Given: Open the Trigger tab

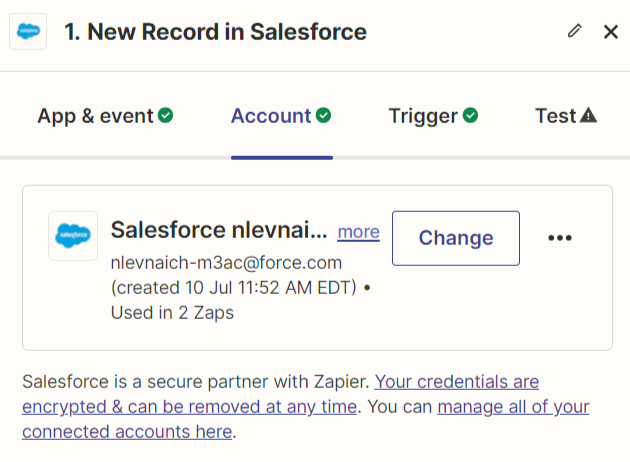Looking at the screenshot, I should [433, 116].
